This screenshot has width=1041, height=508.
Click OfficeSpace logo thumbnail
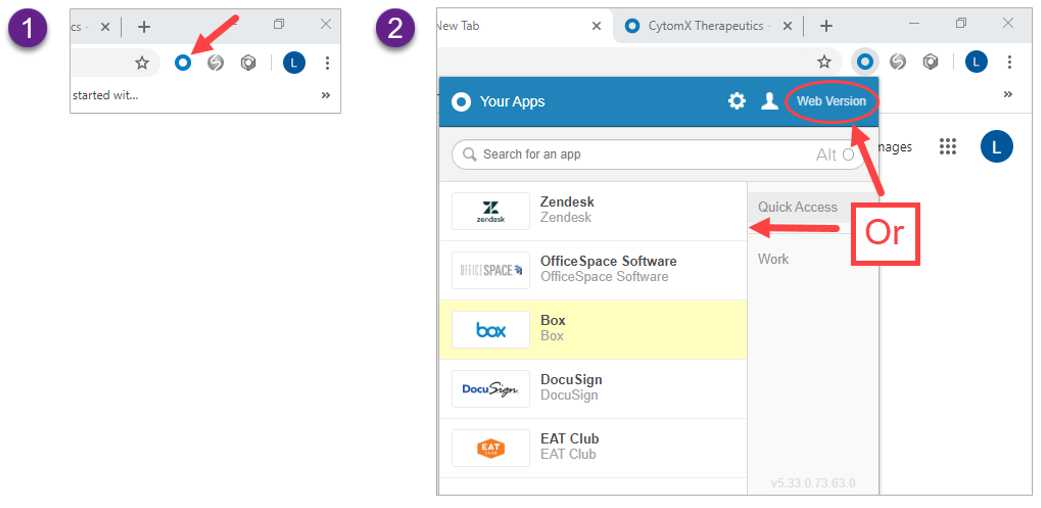click(x=491, y=270)
